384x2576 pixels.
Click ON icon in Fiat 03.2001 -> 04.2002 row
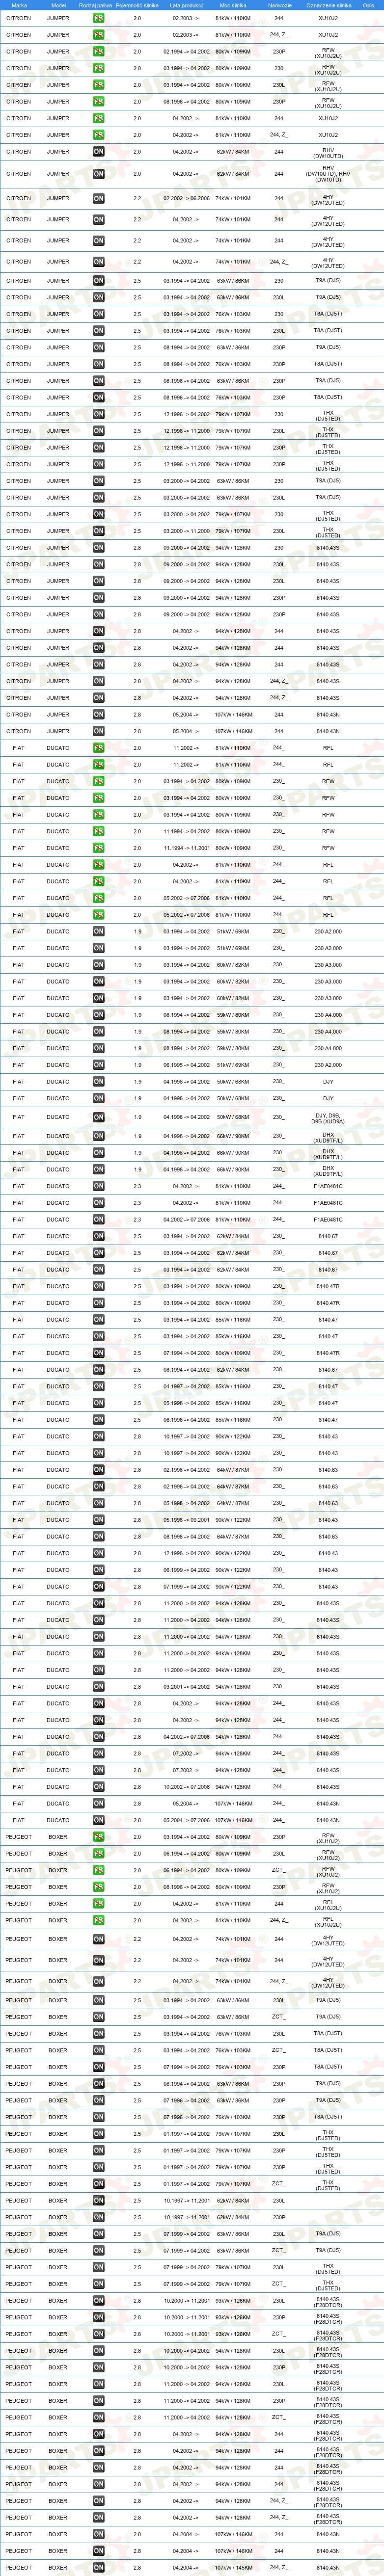coord(98,1687)
